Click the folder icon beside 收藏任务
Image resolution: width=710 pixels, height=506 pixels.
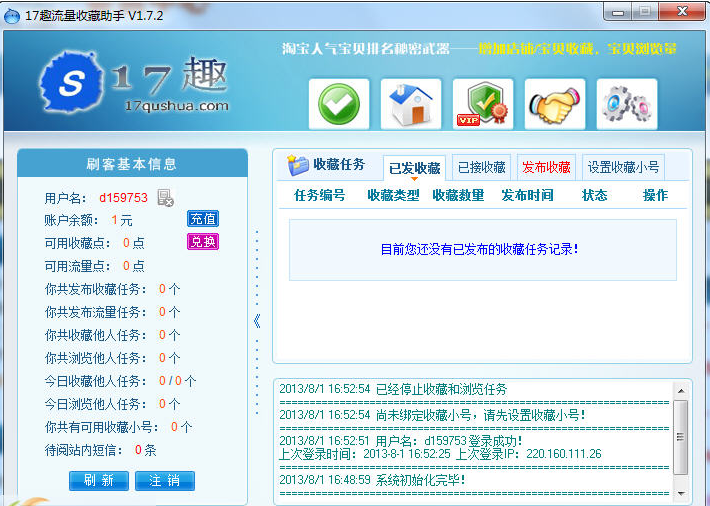click(297, 164)
